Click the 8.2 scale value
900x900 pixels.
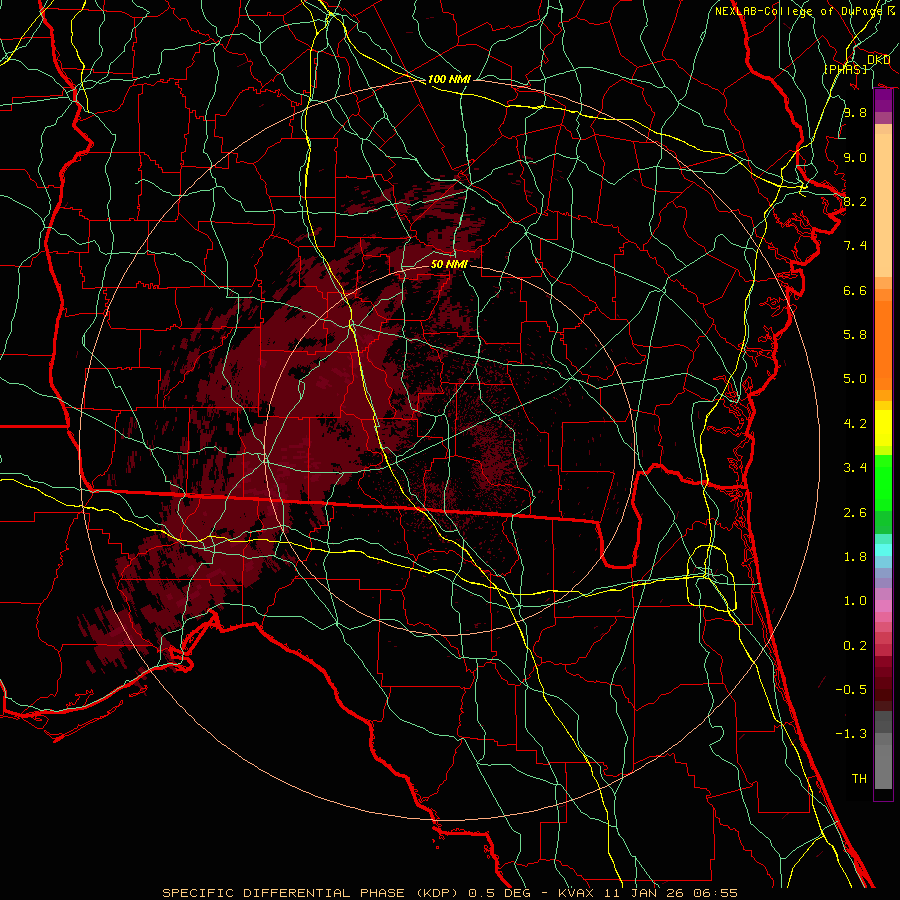click(x=855, y=201)
